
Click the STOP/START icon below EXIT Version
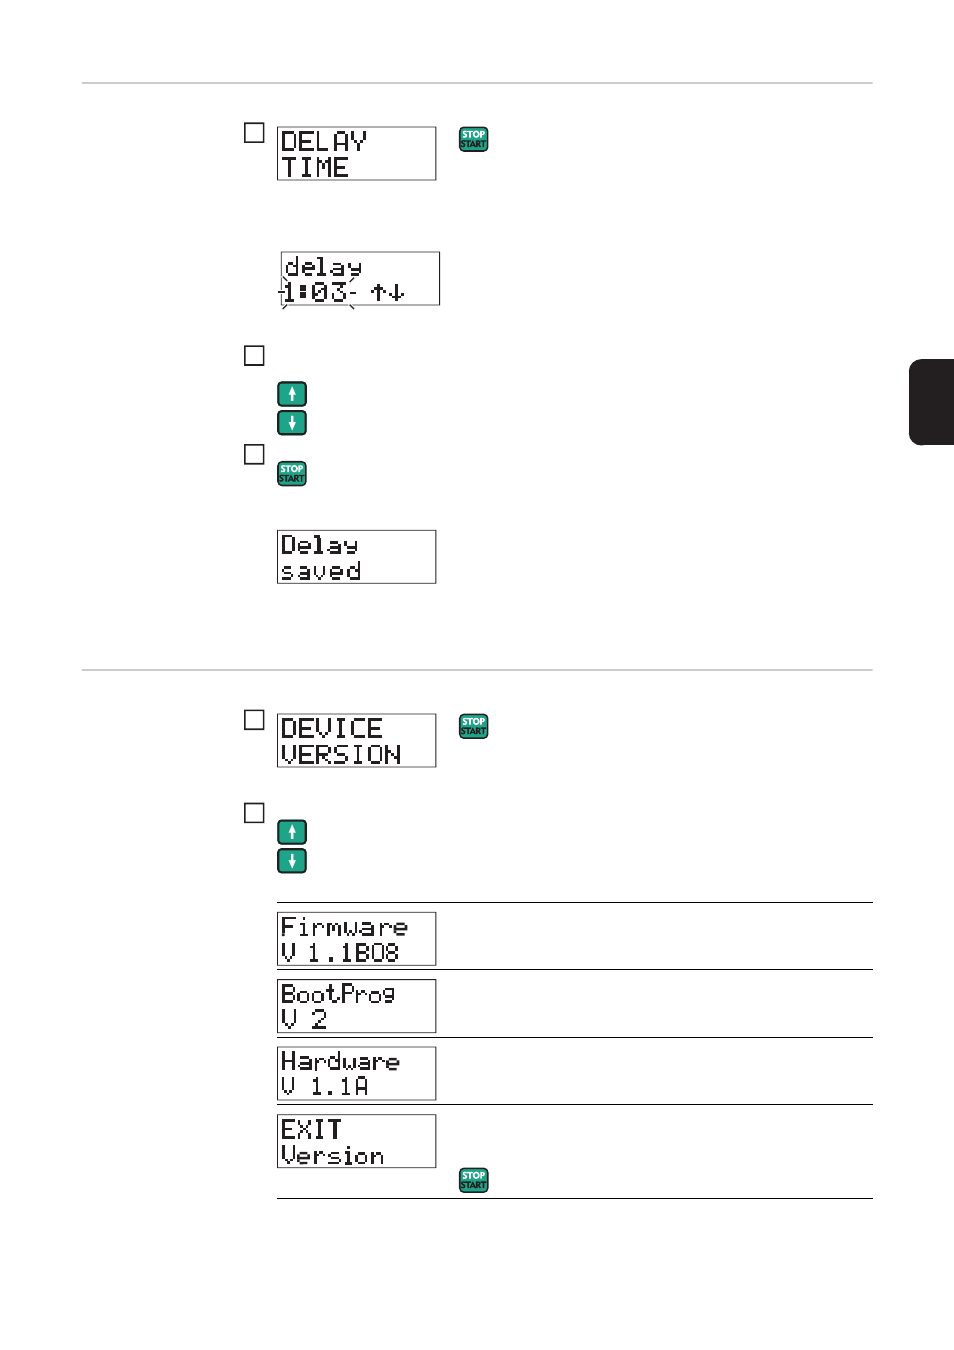(x=473, y=1180)
